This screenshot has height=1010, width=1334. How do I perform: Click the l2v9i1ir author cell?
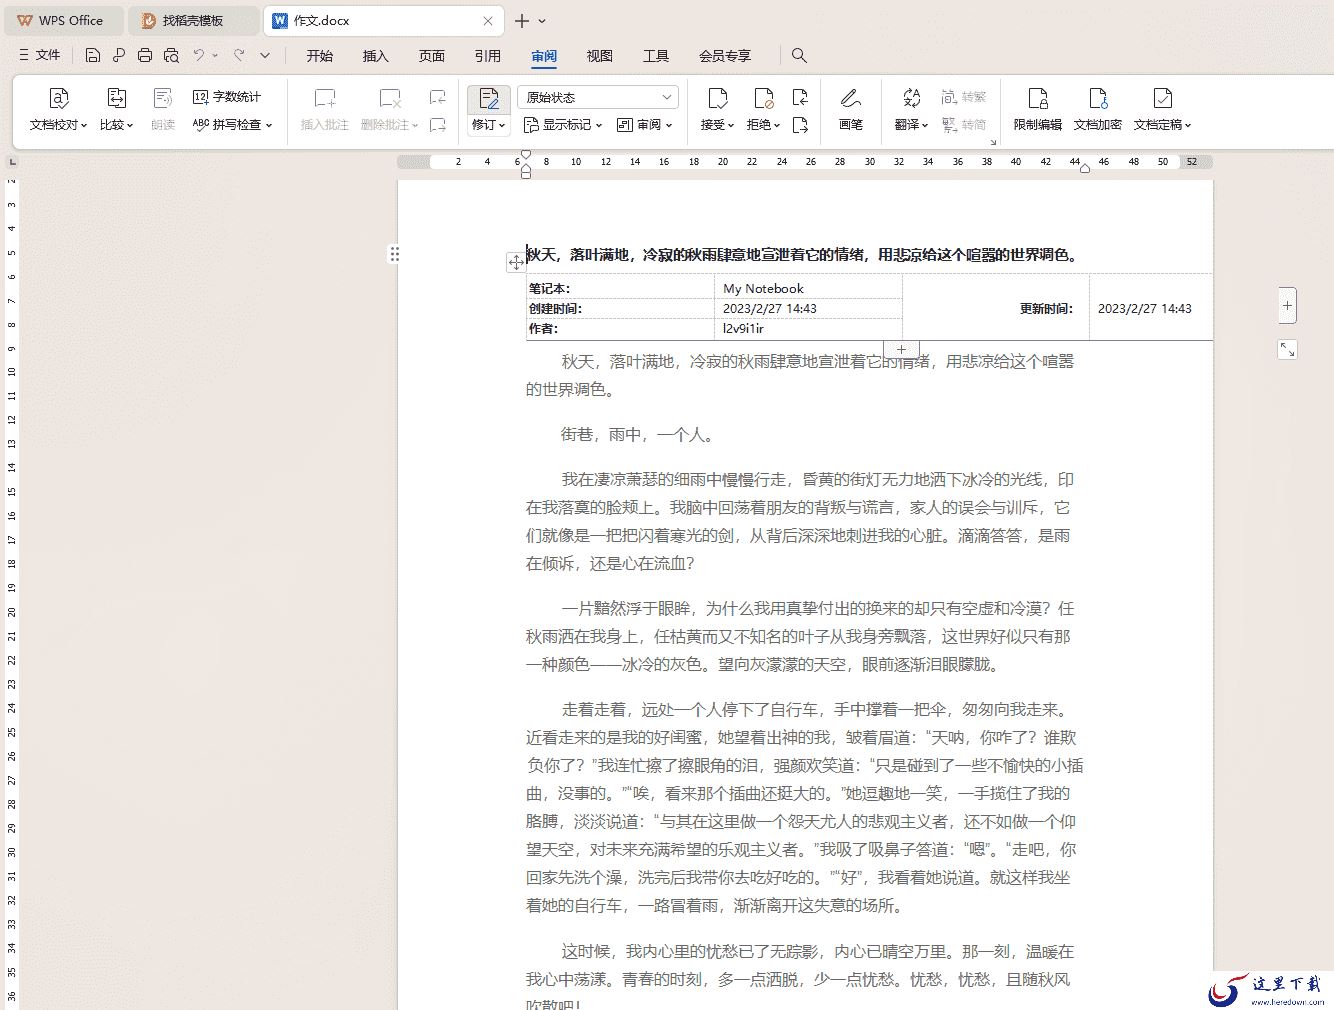point(808,328)
